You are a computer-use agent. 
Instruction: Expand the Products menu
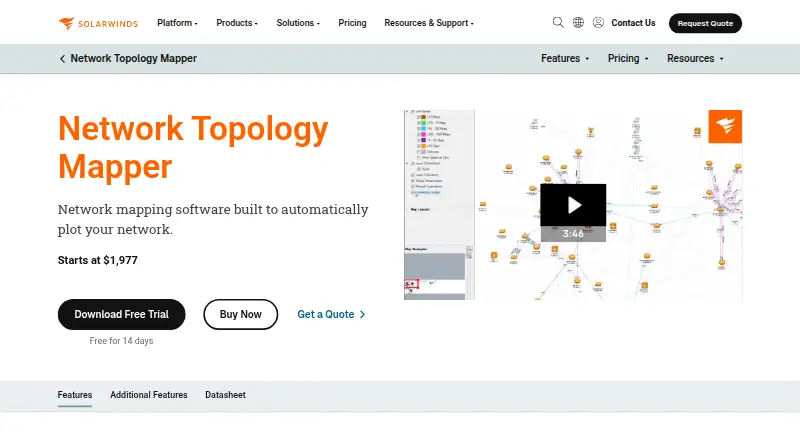click(237, 23)
